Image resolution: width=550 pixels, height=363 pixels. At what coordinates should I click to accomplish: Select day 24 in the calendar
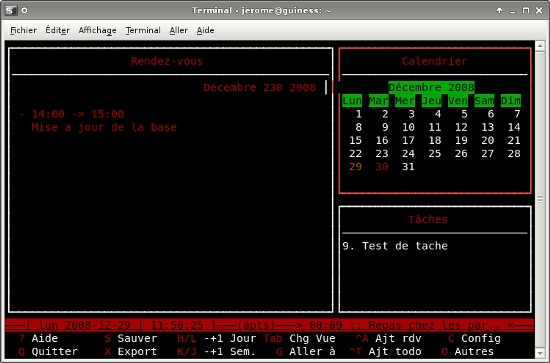[x=408, y=154]
